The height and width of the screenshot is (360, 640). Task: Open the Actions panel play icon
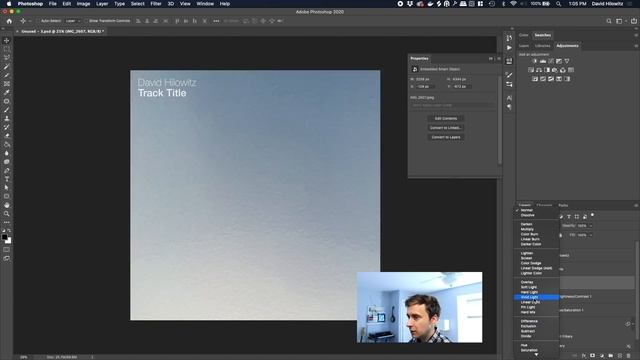(x=509, y=48)
